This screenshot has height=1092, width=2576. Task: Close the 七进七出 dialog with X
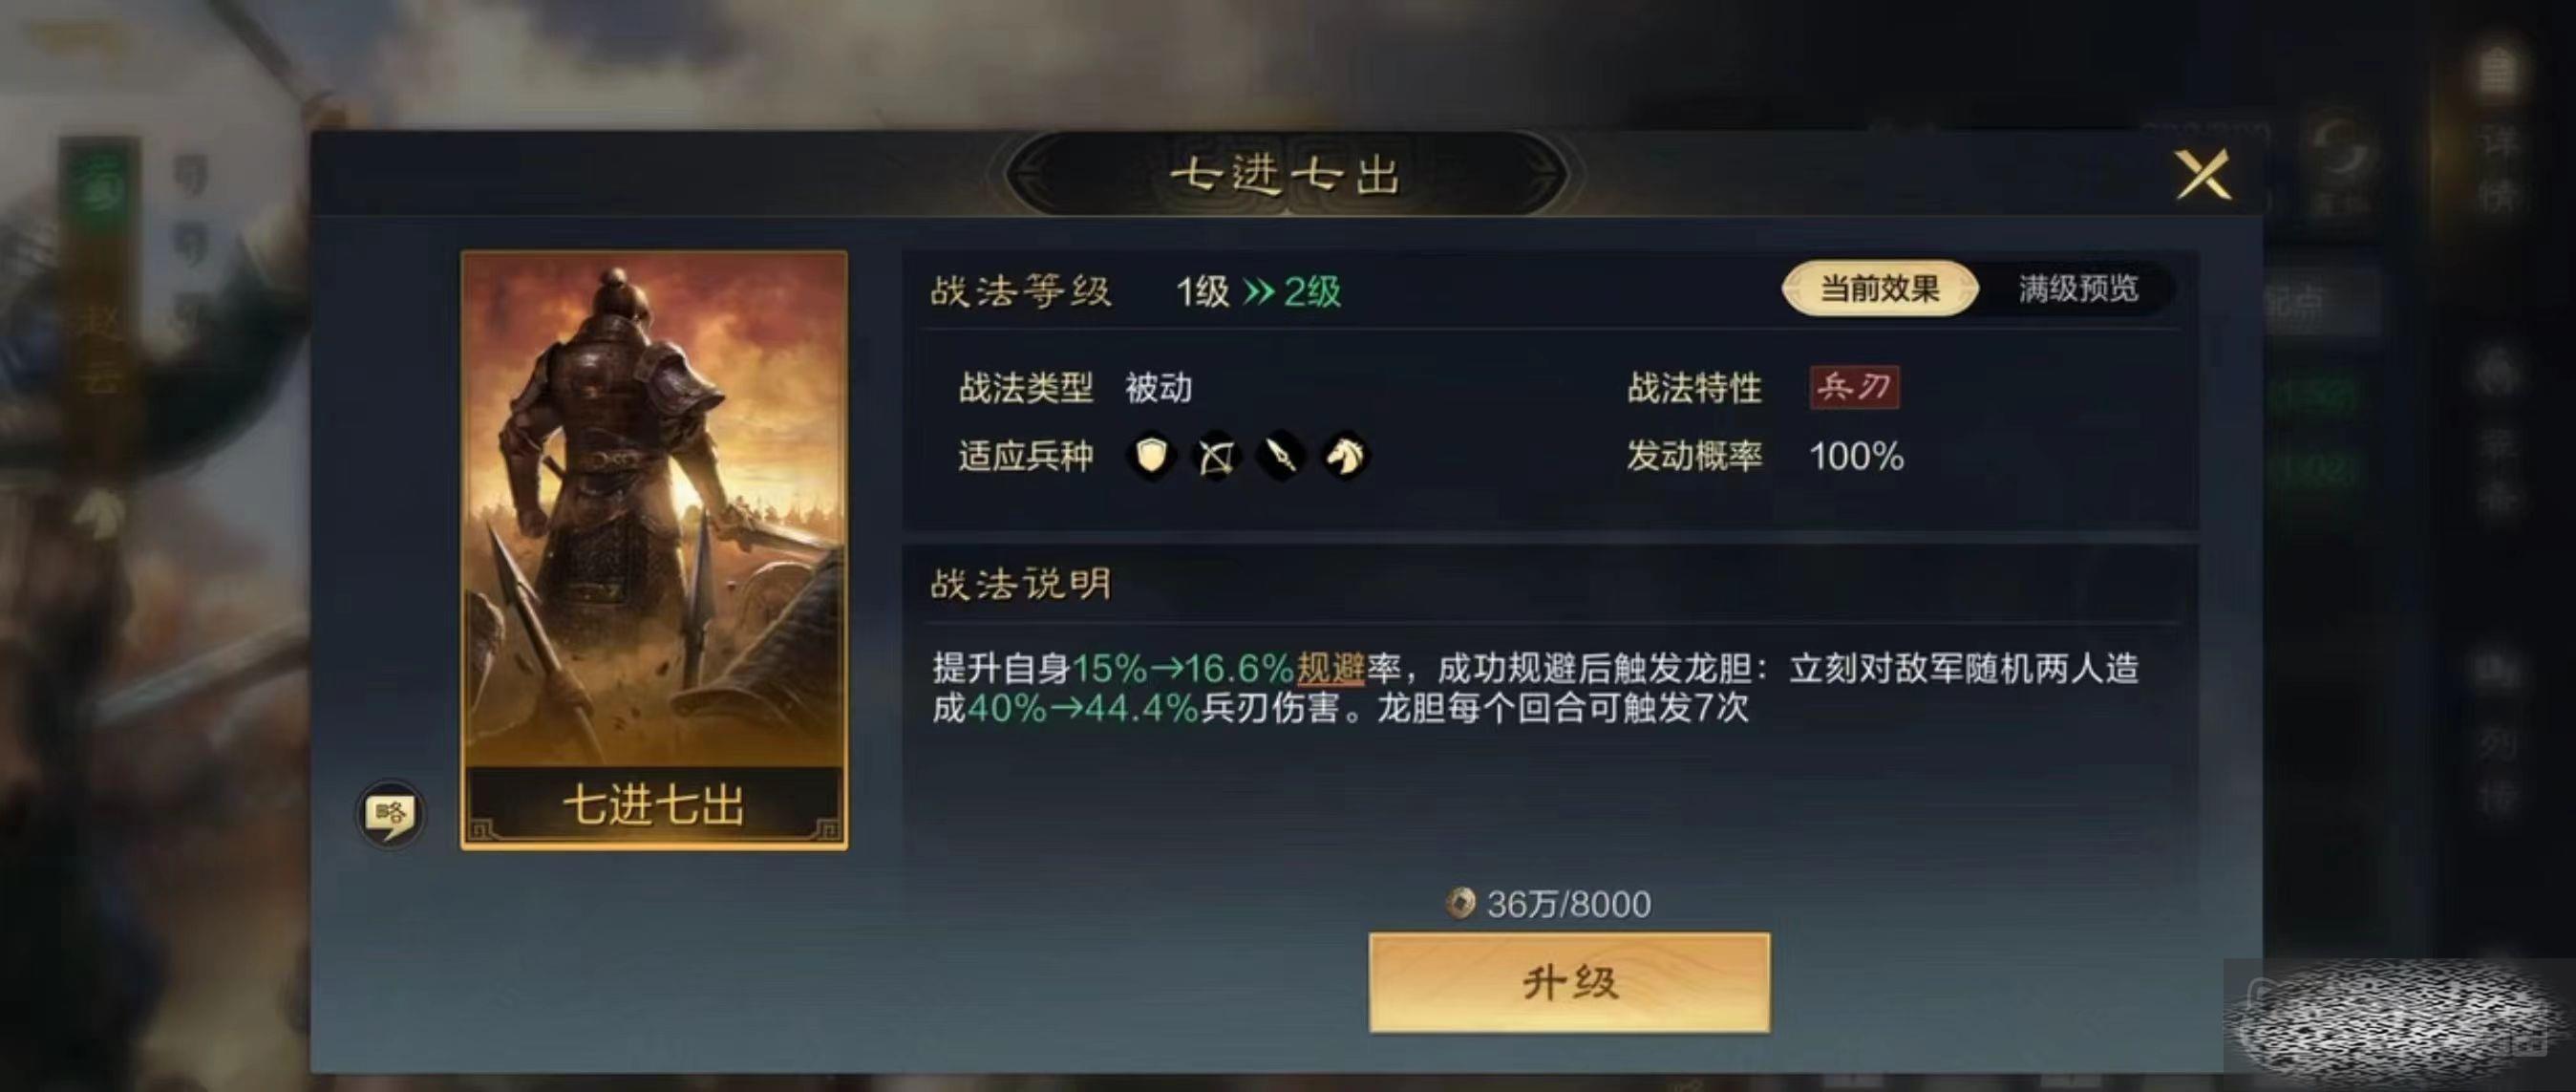[x=2203, y=174]
